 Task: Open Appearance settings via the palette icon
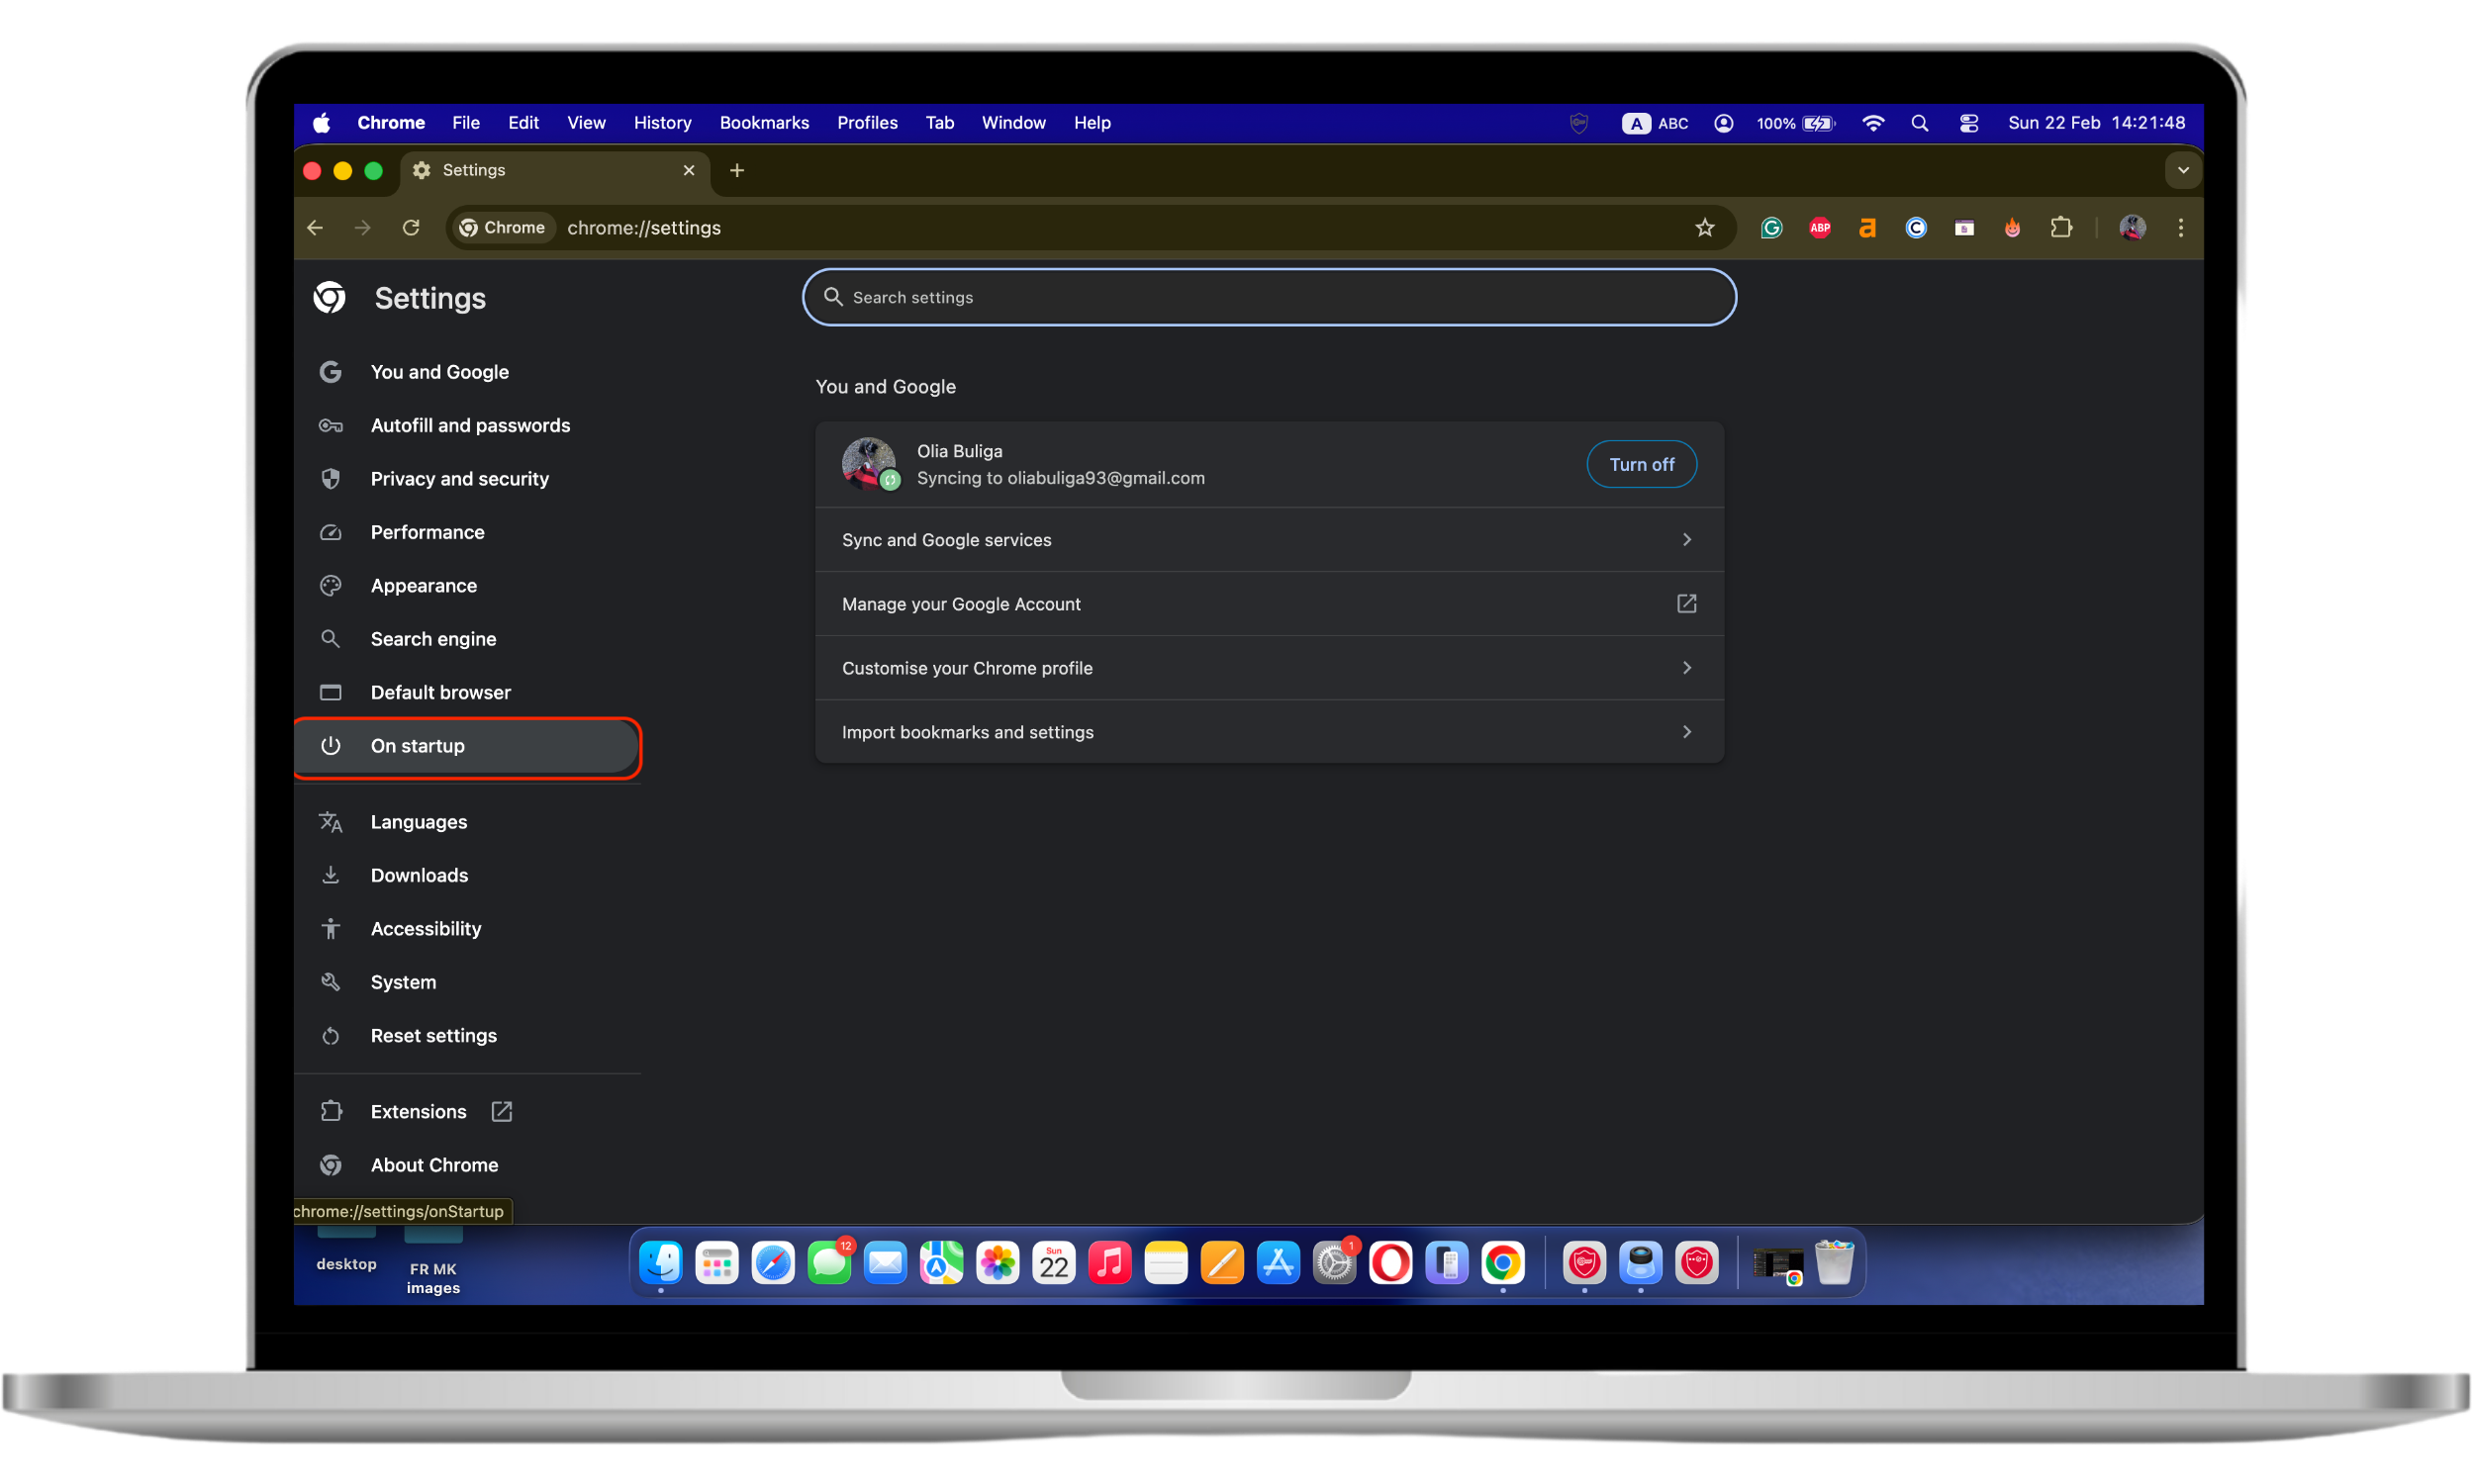tap(330, 585)
